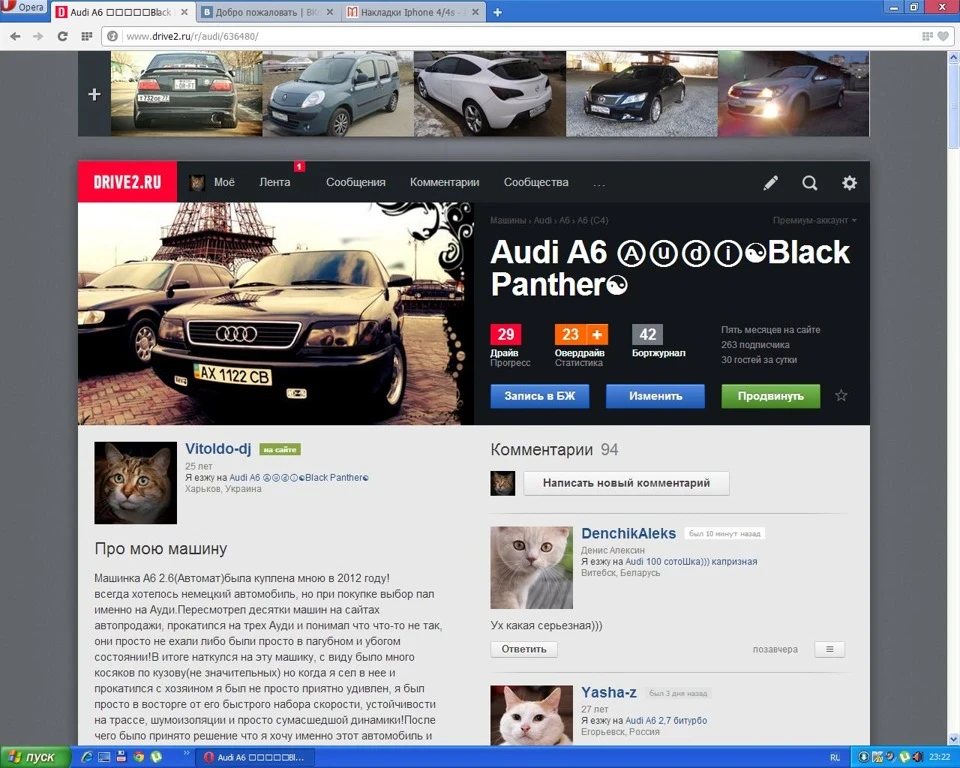Click the 'A6 (C4)' breadcrumb link
Image resolution: width=960 pixels, height=768 pixels.
tap(592, 220)
